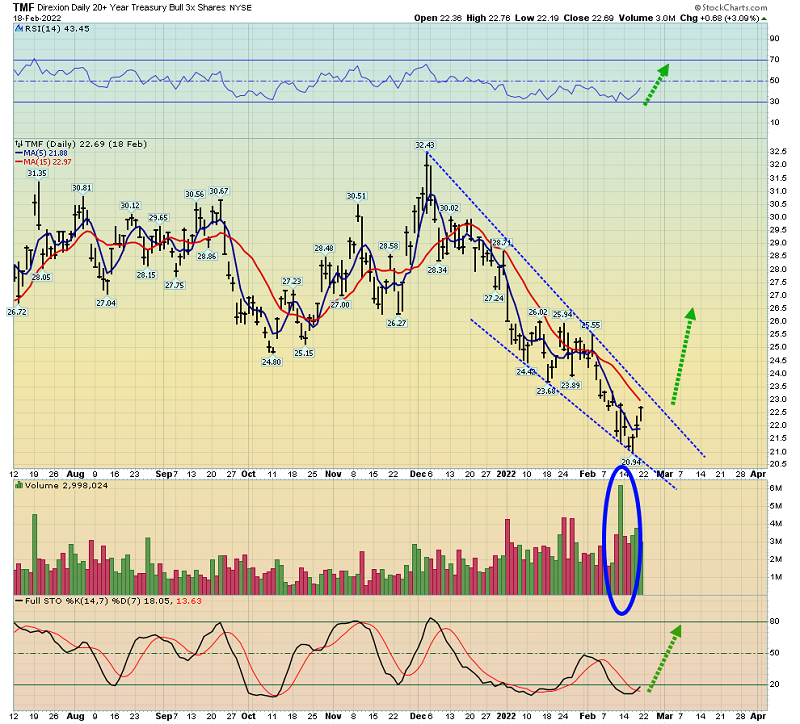This screenshot has height=724, width=800.
Task: Click the black line marker before Full STO
Action: click(x=19, y=601)
